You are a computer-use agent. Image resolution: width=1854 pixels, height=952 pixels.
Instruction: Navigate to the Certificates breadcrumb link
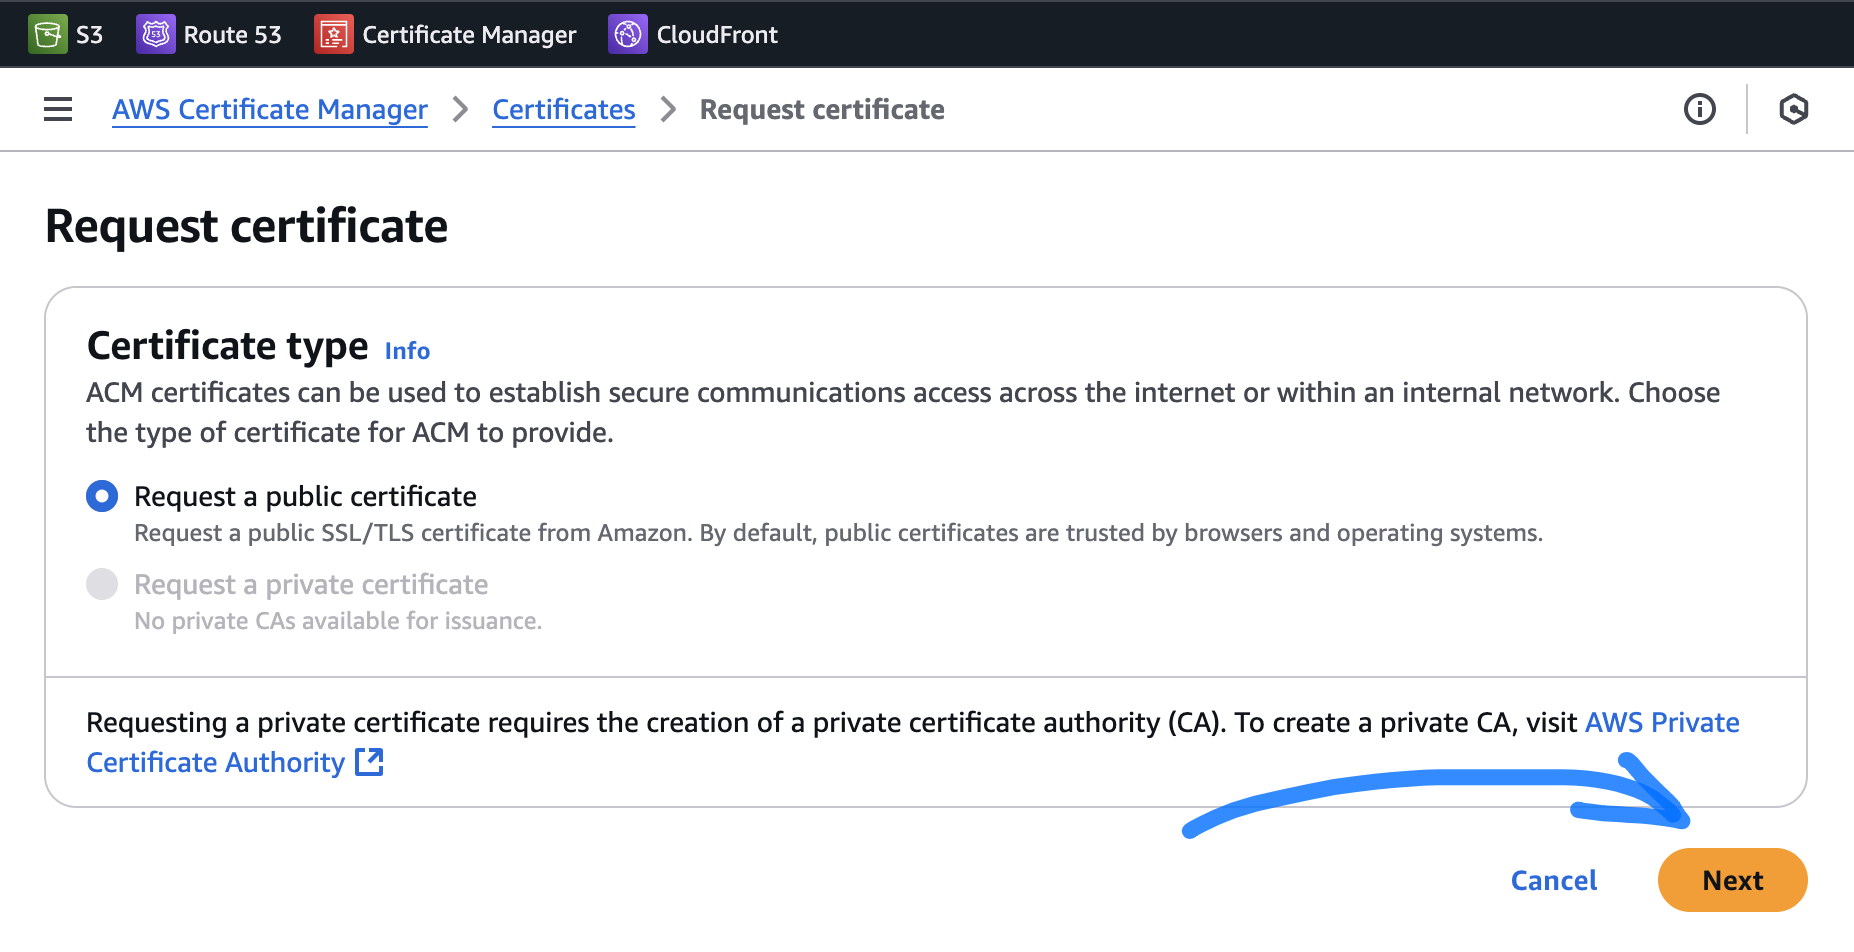[x=563, y=109]
